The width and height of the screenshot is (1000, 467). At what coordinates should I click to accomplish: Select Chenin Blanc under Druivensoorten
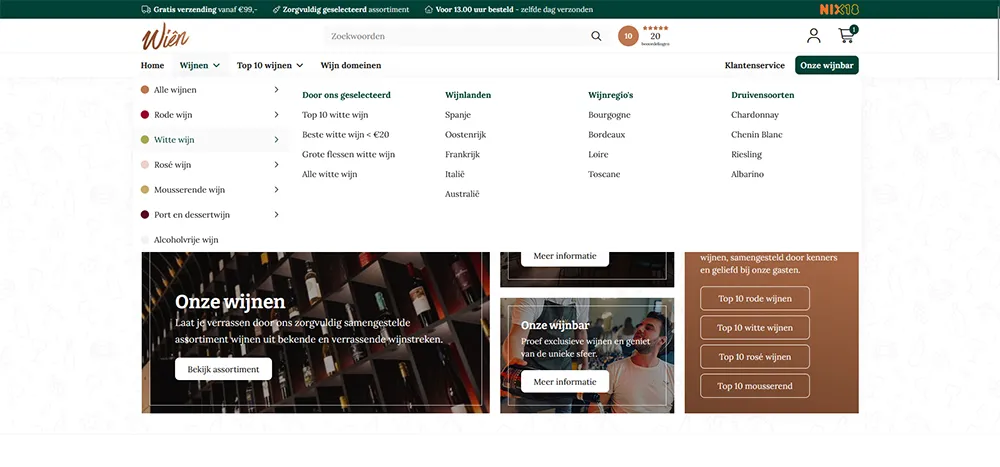757,135
